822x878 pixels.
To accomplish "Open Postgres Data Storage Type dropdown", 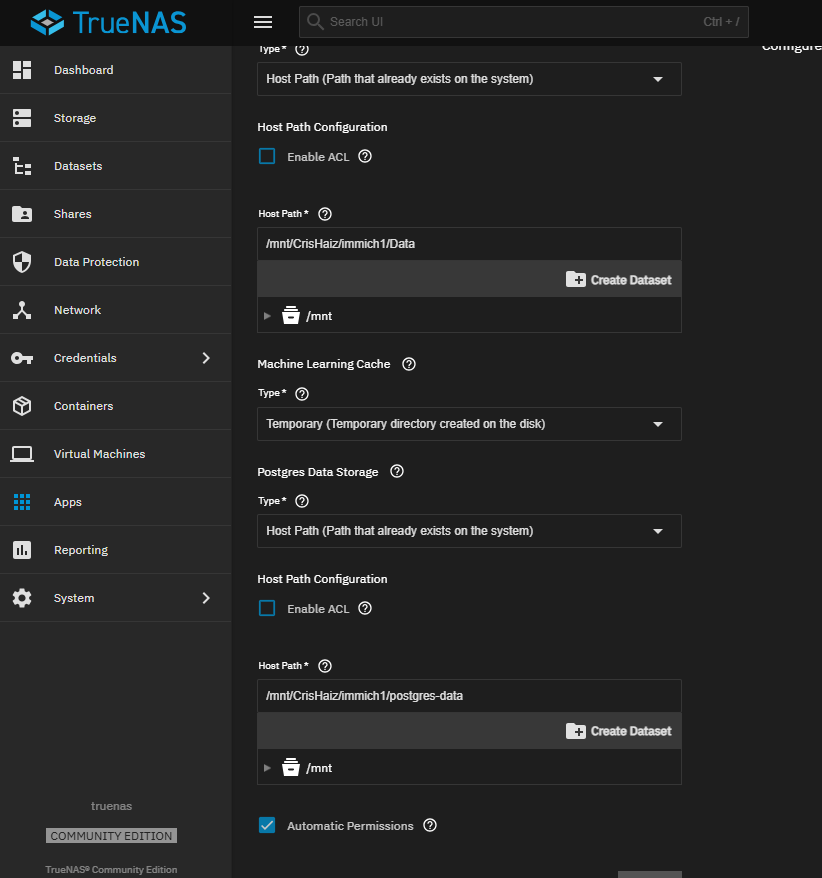I will pos(469,531).
